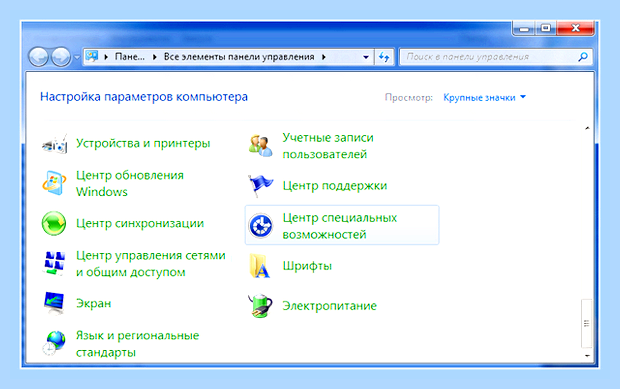Open the Экран link
This screenshot has width=620, height=389.
click(x=93, y=303)
